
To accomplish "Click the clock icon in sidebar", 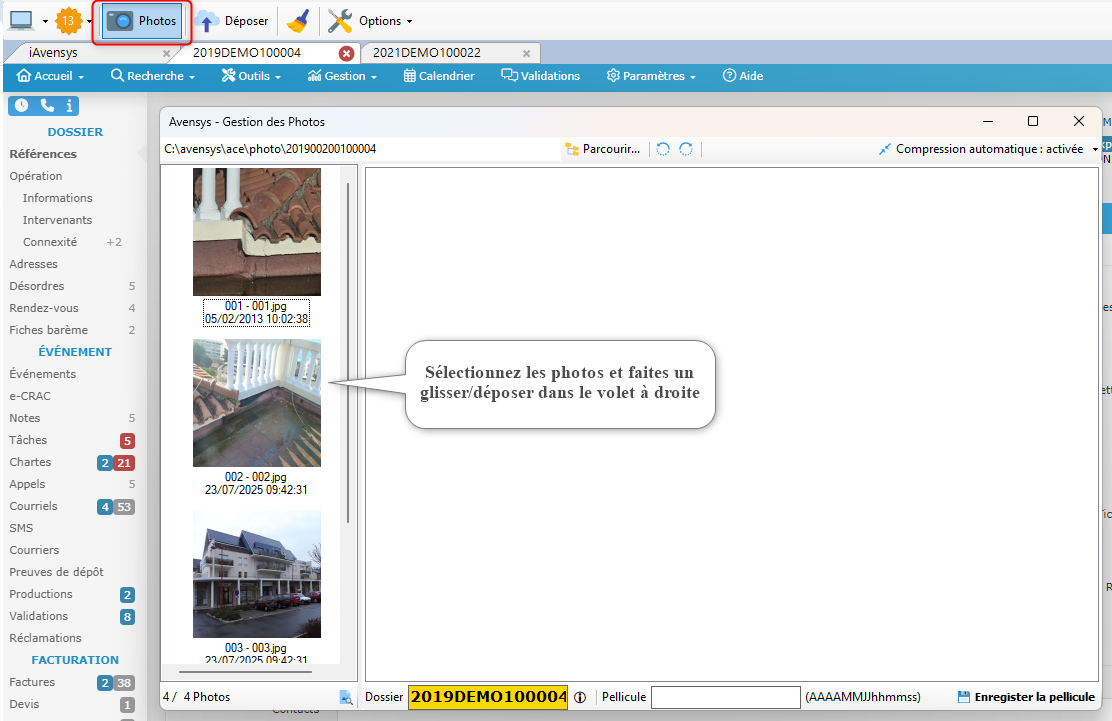I will tap(21, 105).
